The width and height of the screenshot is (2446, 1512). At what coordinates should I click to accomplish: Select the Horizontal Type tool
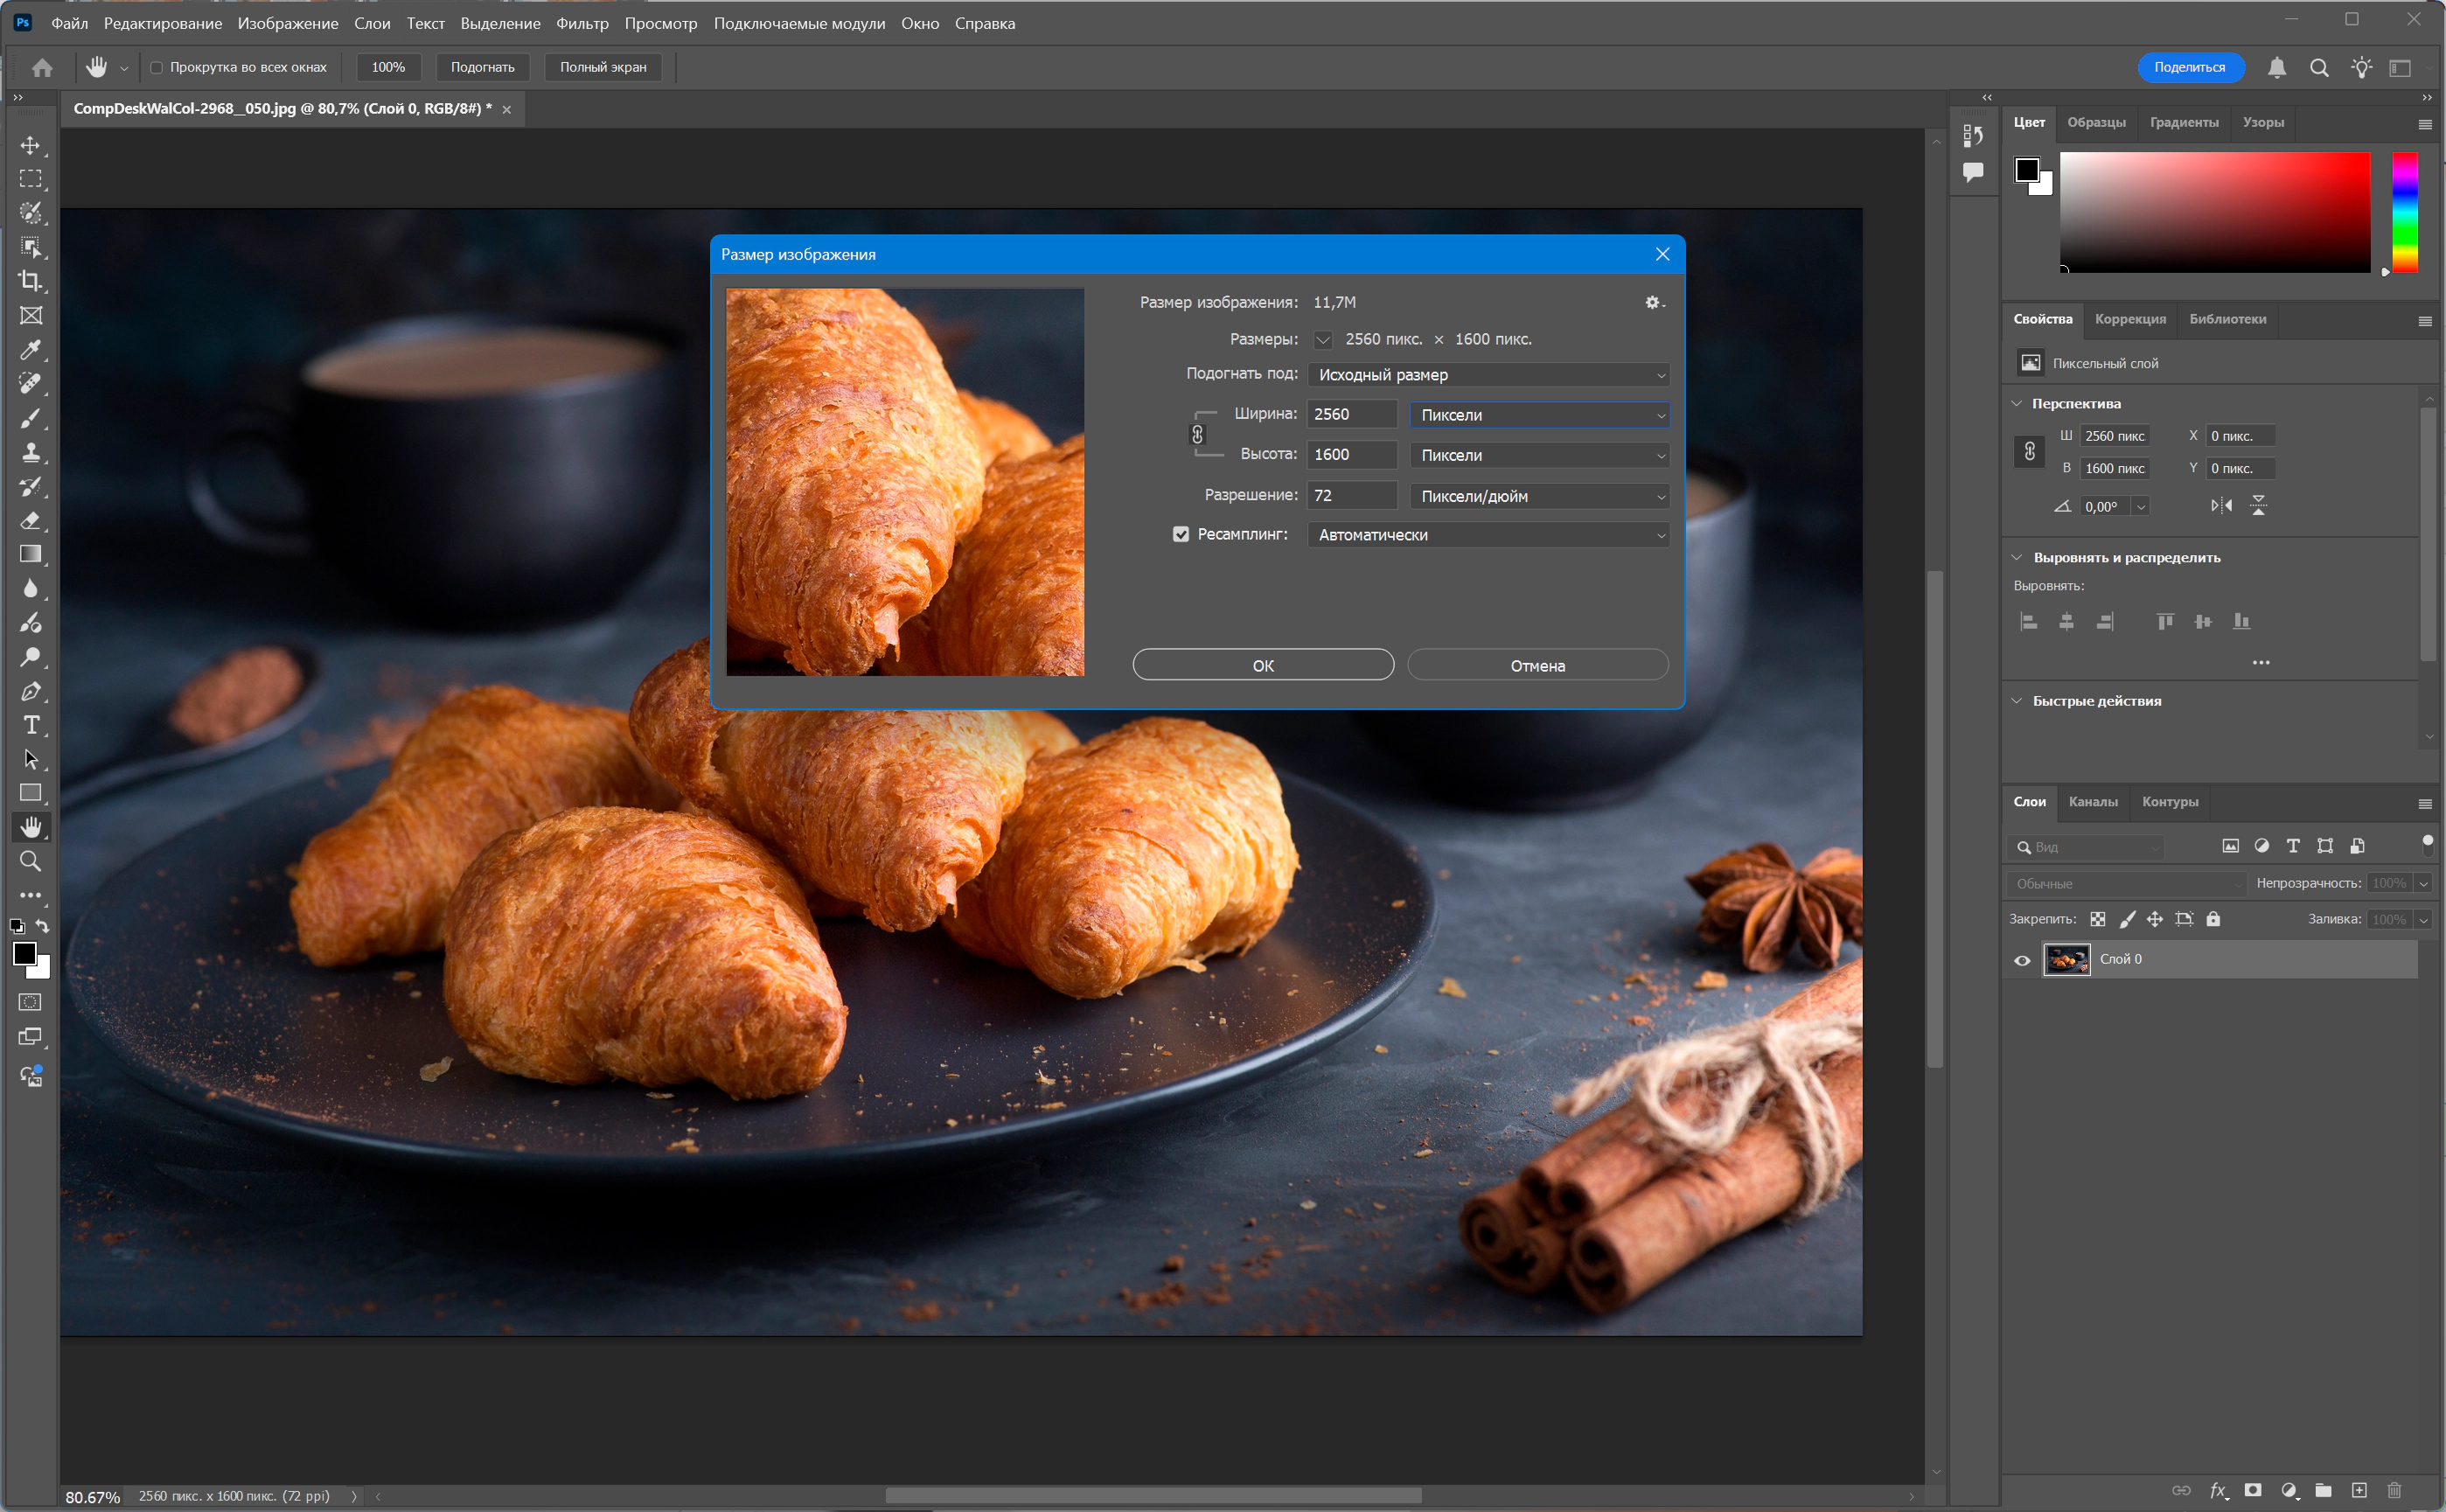pyautogui.click(x=31, y=725)
